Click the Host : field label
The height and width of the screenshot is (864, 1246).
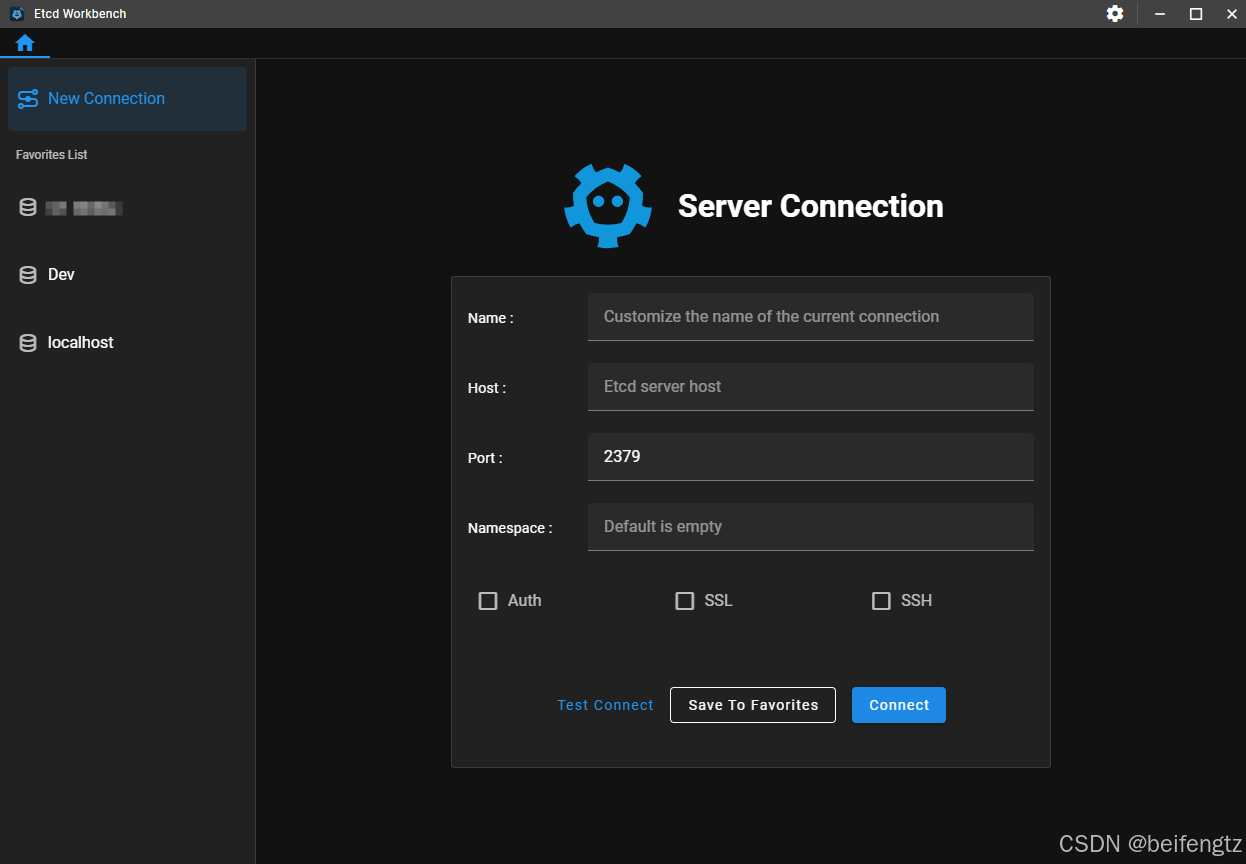point(487,388)
